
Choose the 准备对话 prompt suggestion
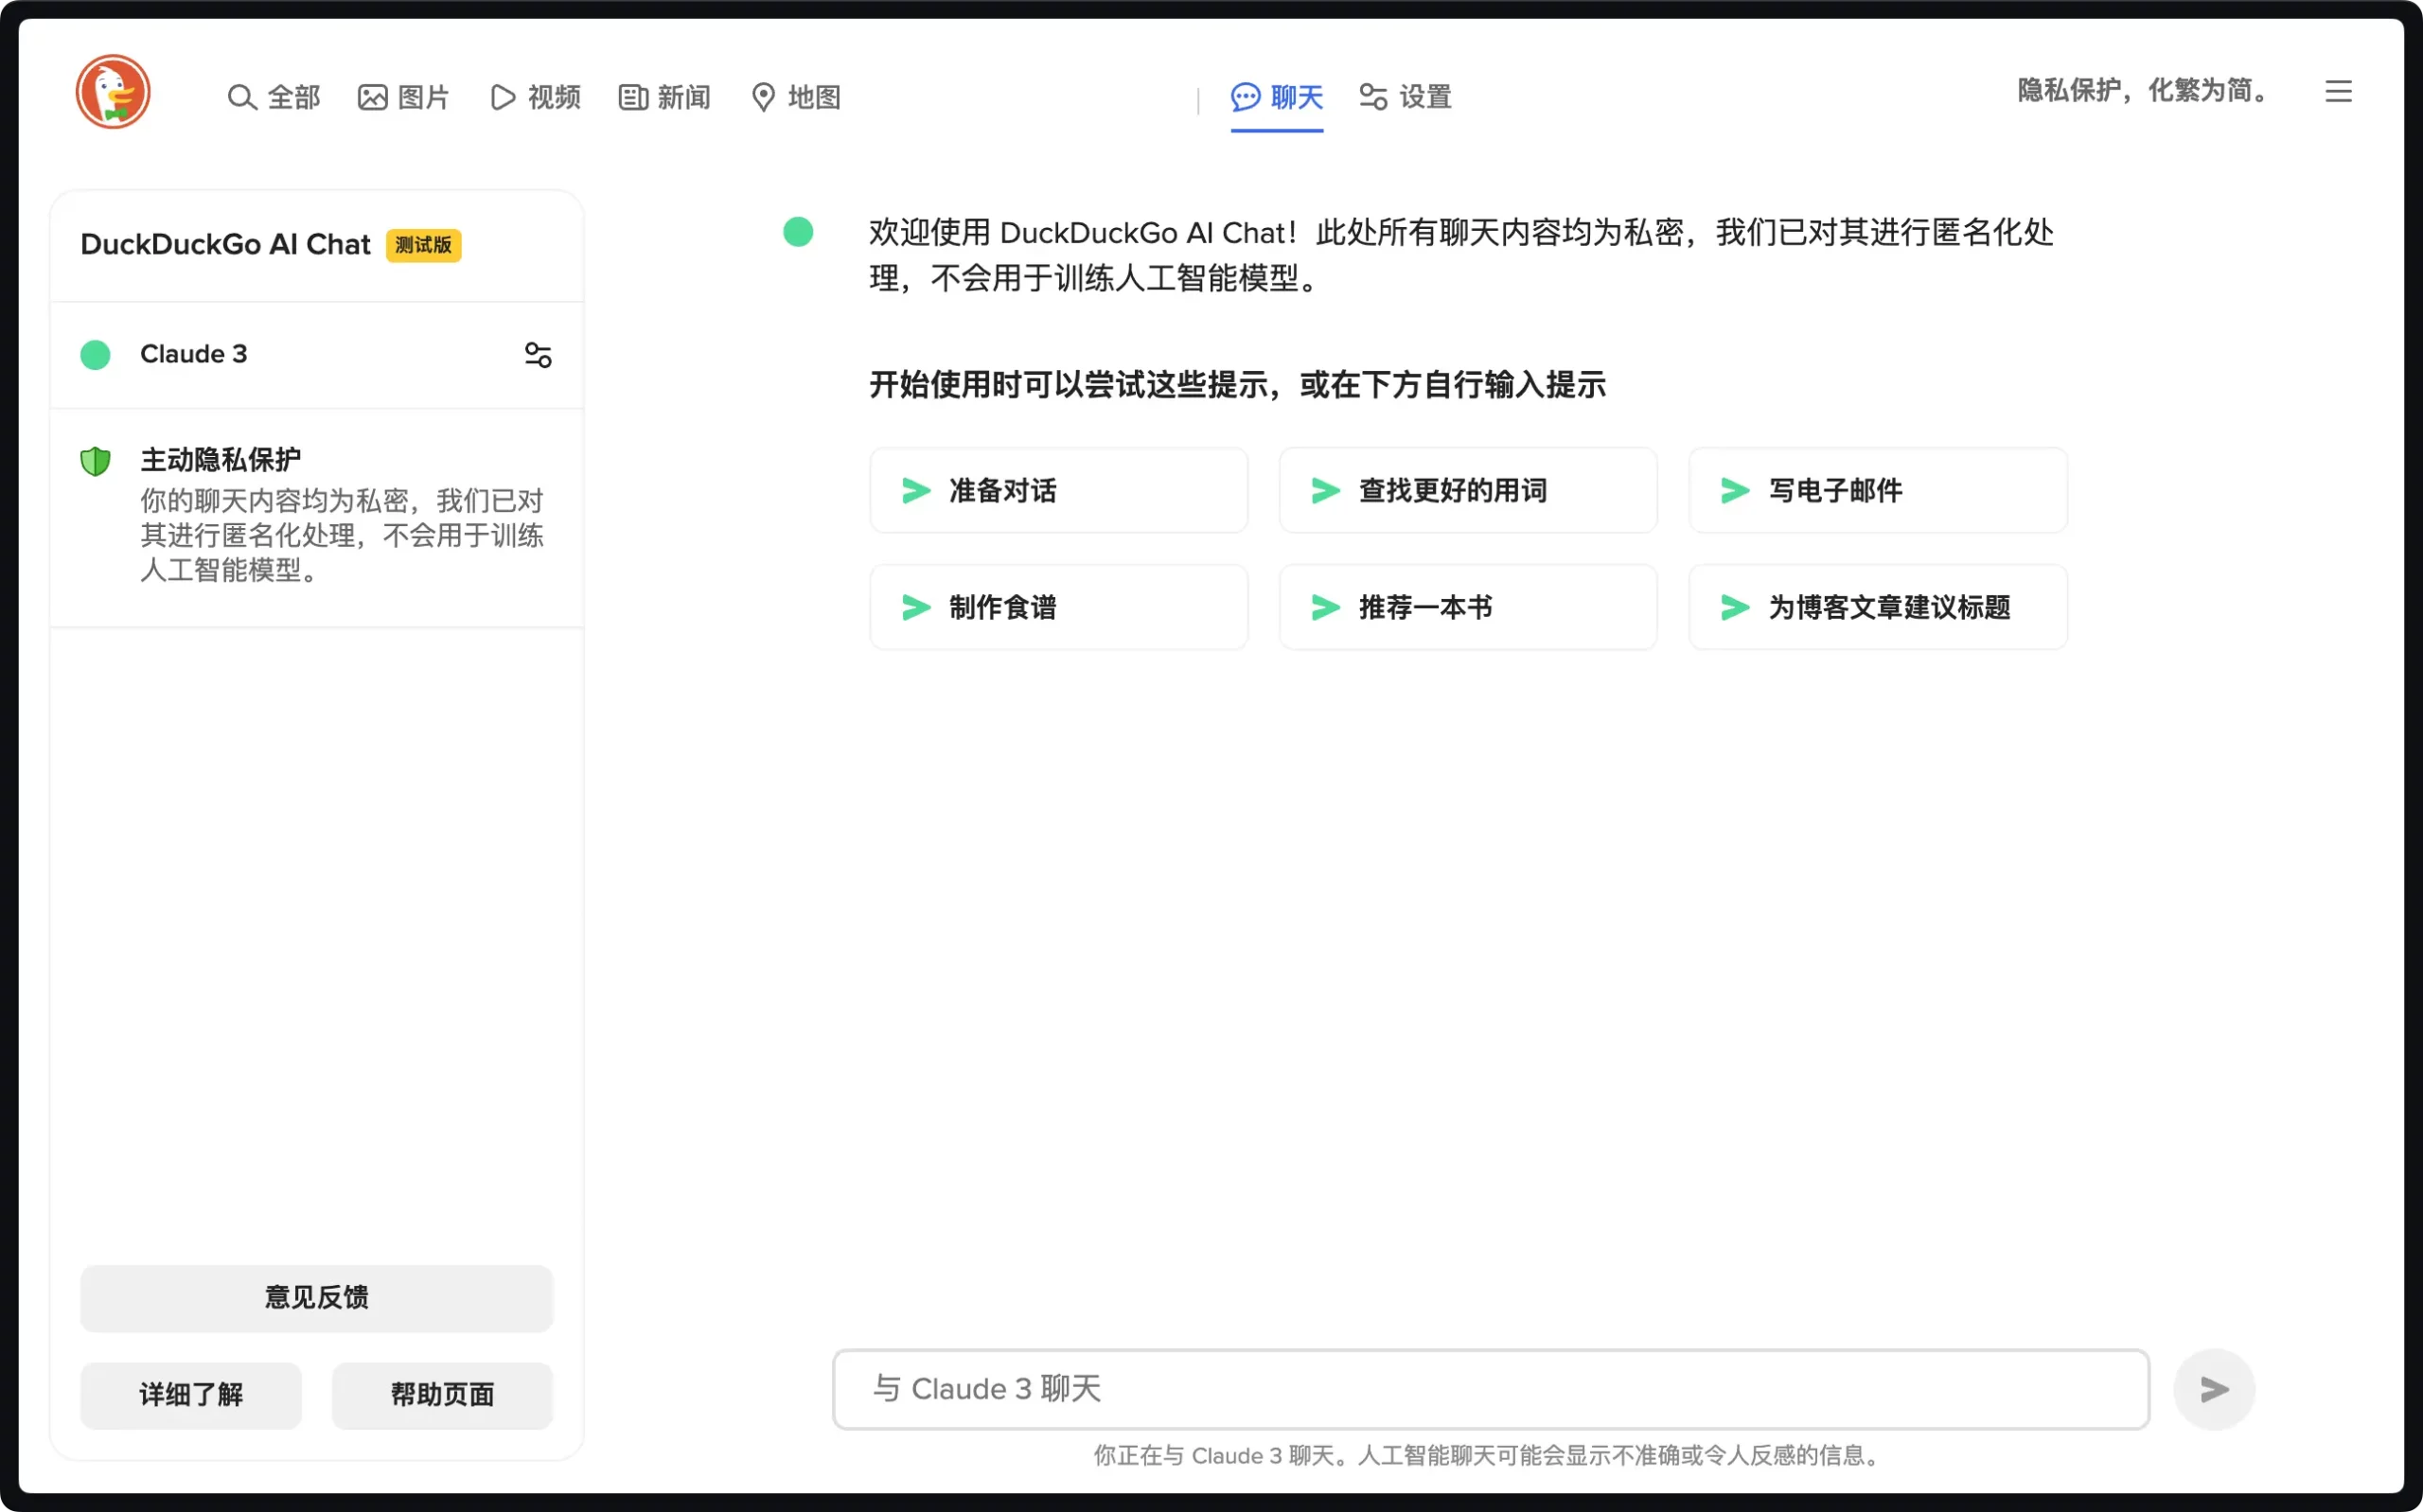point(1058,490)
